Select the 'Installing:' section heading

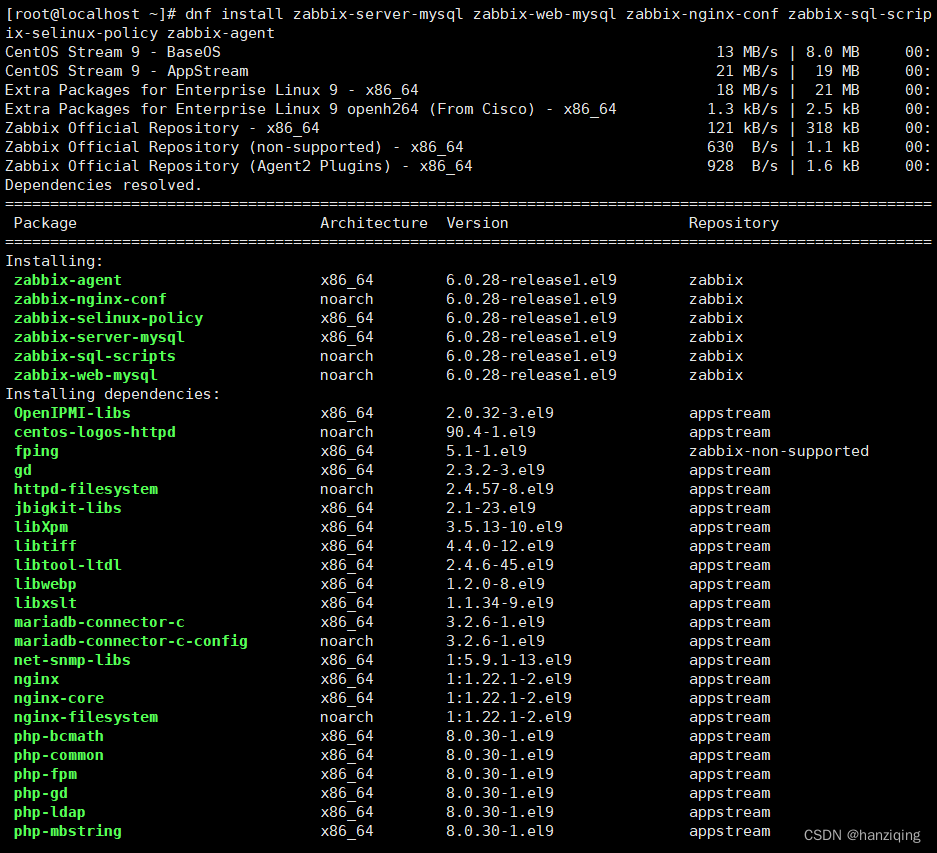54,261
